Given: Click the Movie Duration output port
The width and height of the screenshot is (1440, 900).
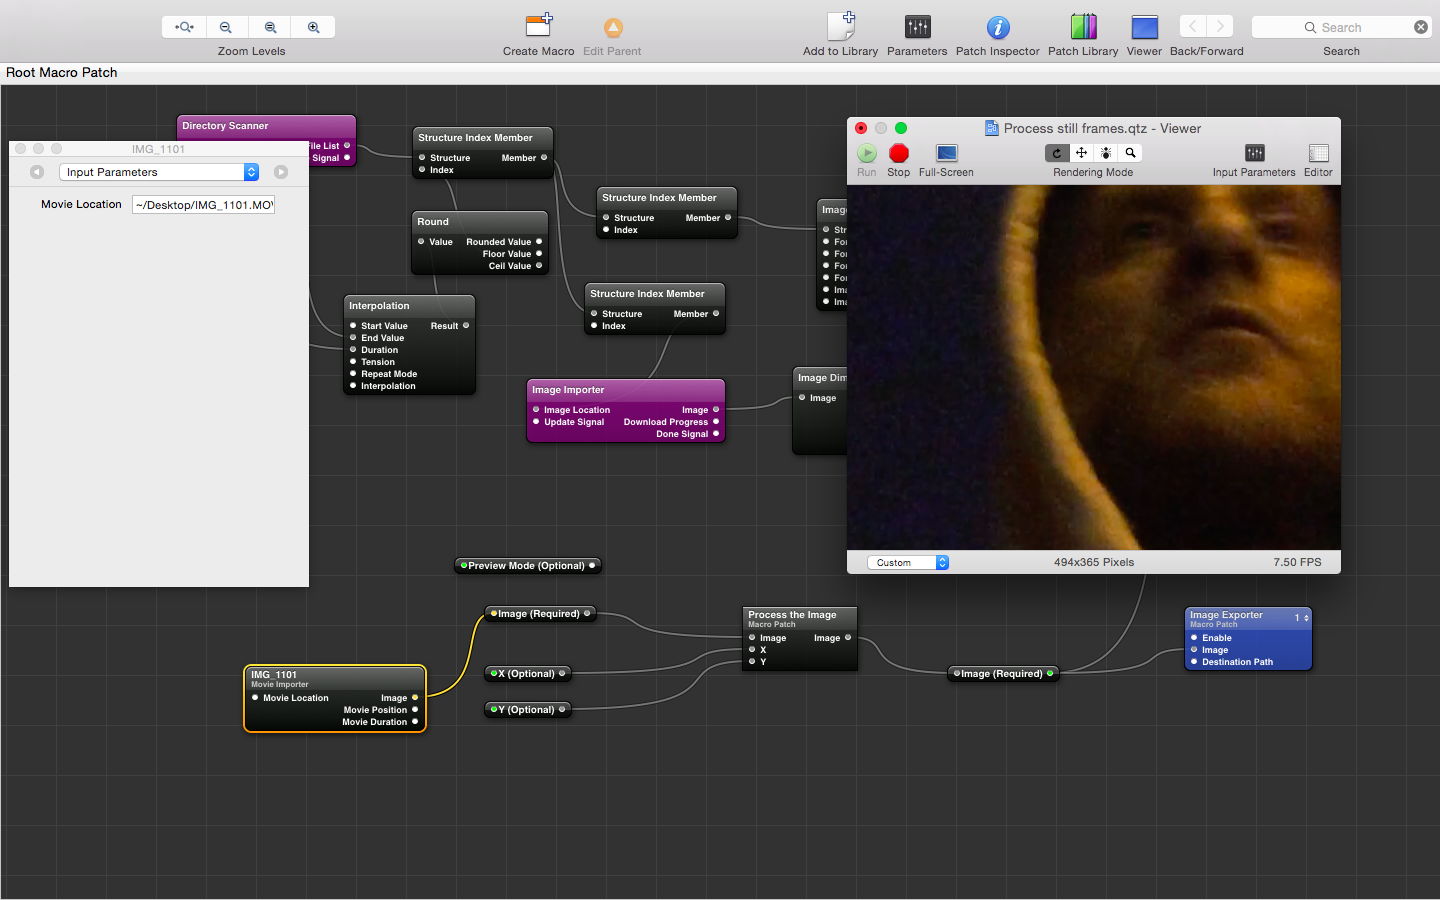Looking at the screenshot, I should 415,722.
